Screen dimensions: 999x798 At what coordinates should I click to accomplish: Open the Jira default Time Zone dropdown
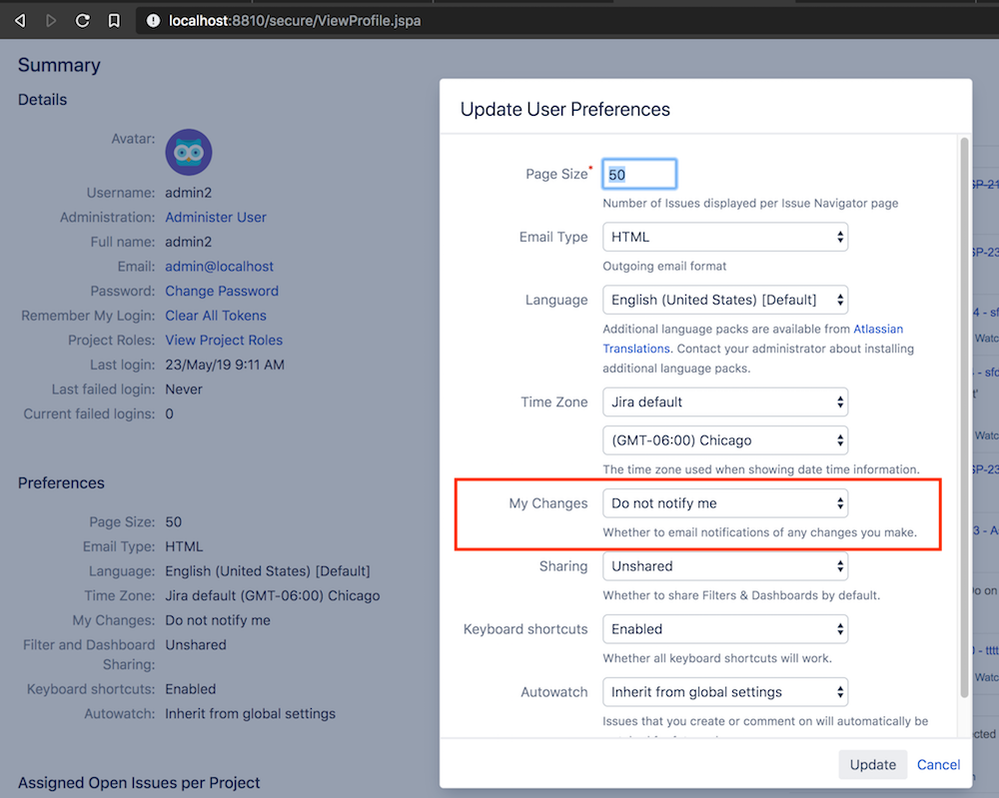pos(725,402)
